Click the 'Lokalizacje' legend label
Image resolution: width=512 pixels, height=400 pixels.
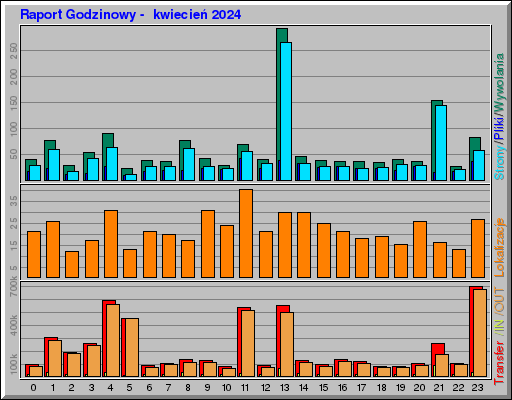tap(499, 247)
